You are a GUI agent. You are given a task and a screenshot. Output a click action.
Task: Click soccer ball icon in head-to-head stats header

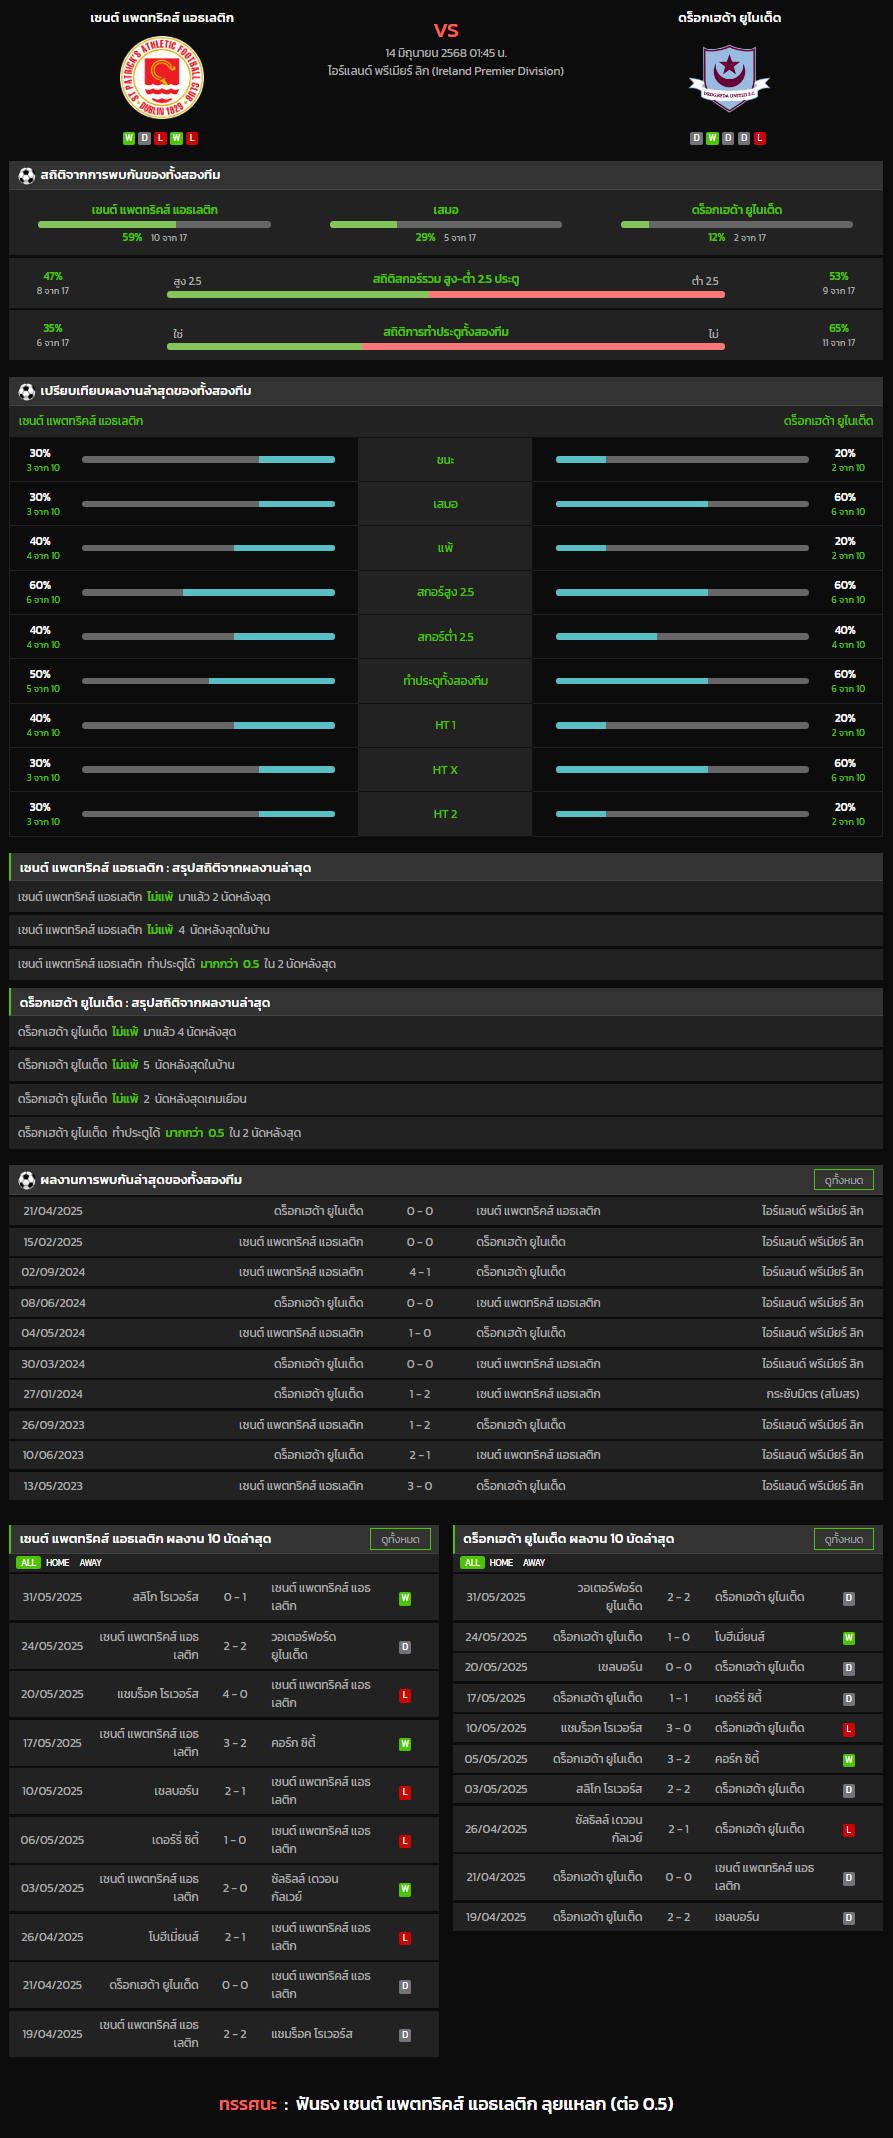point(27,175)
